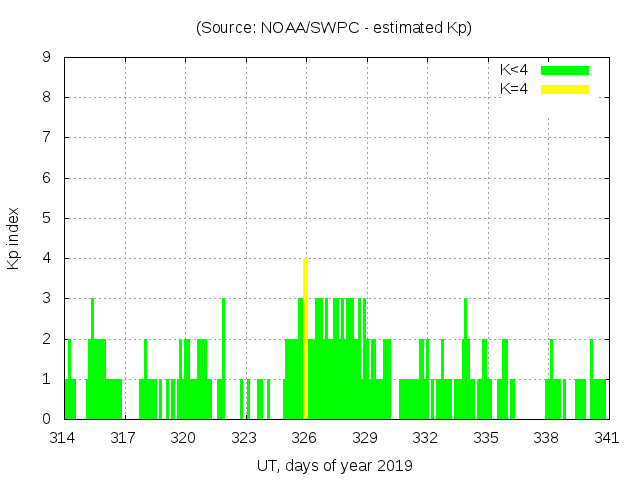The height and width of the screenshot is (480, 640).
Task: Click the yellow K=4 legend swatch
Action: click(565, 89)
